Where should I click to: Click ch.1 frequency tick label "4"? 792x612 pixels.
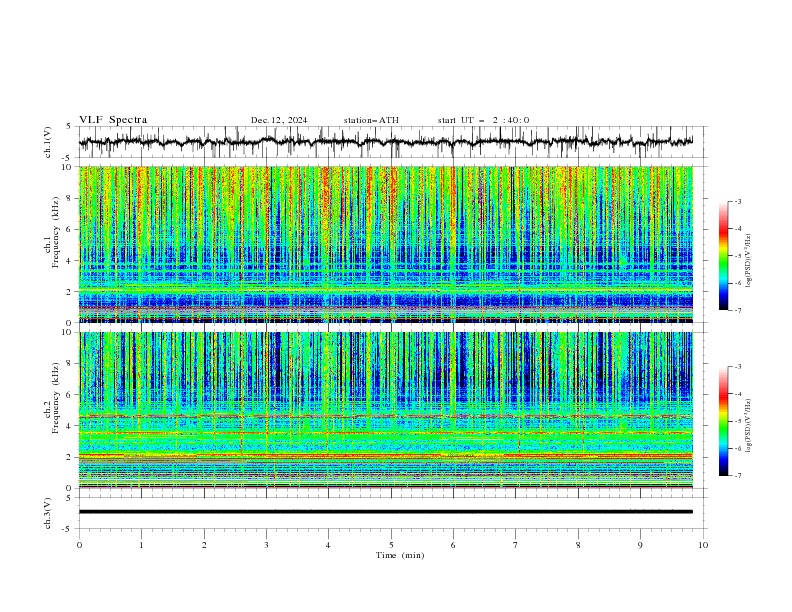(71, 261)
